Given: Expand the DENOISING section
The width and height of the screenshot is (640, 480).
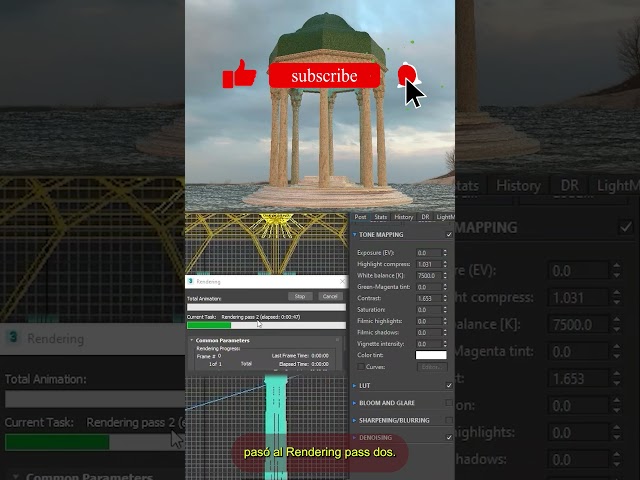Looking at the screenshot, I should [354, 437].
